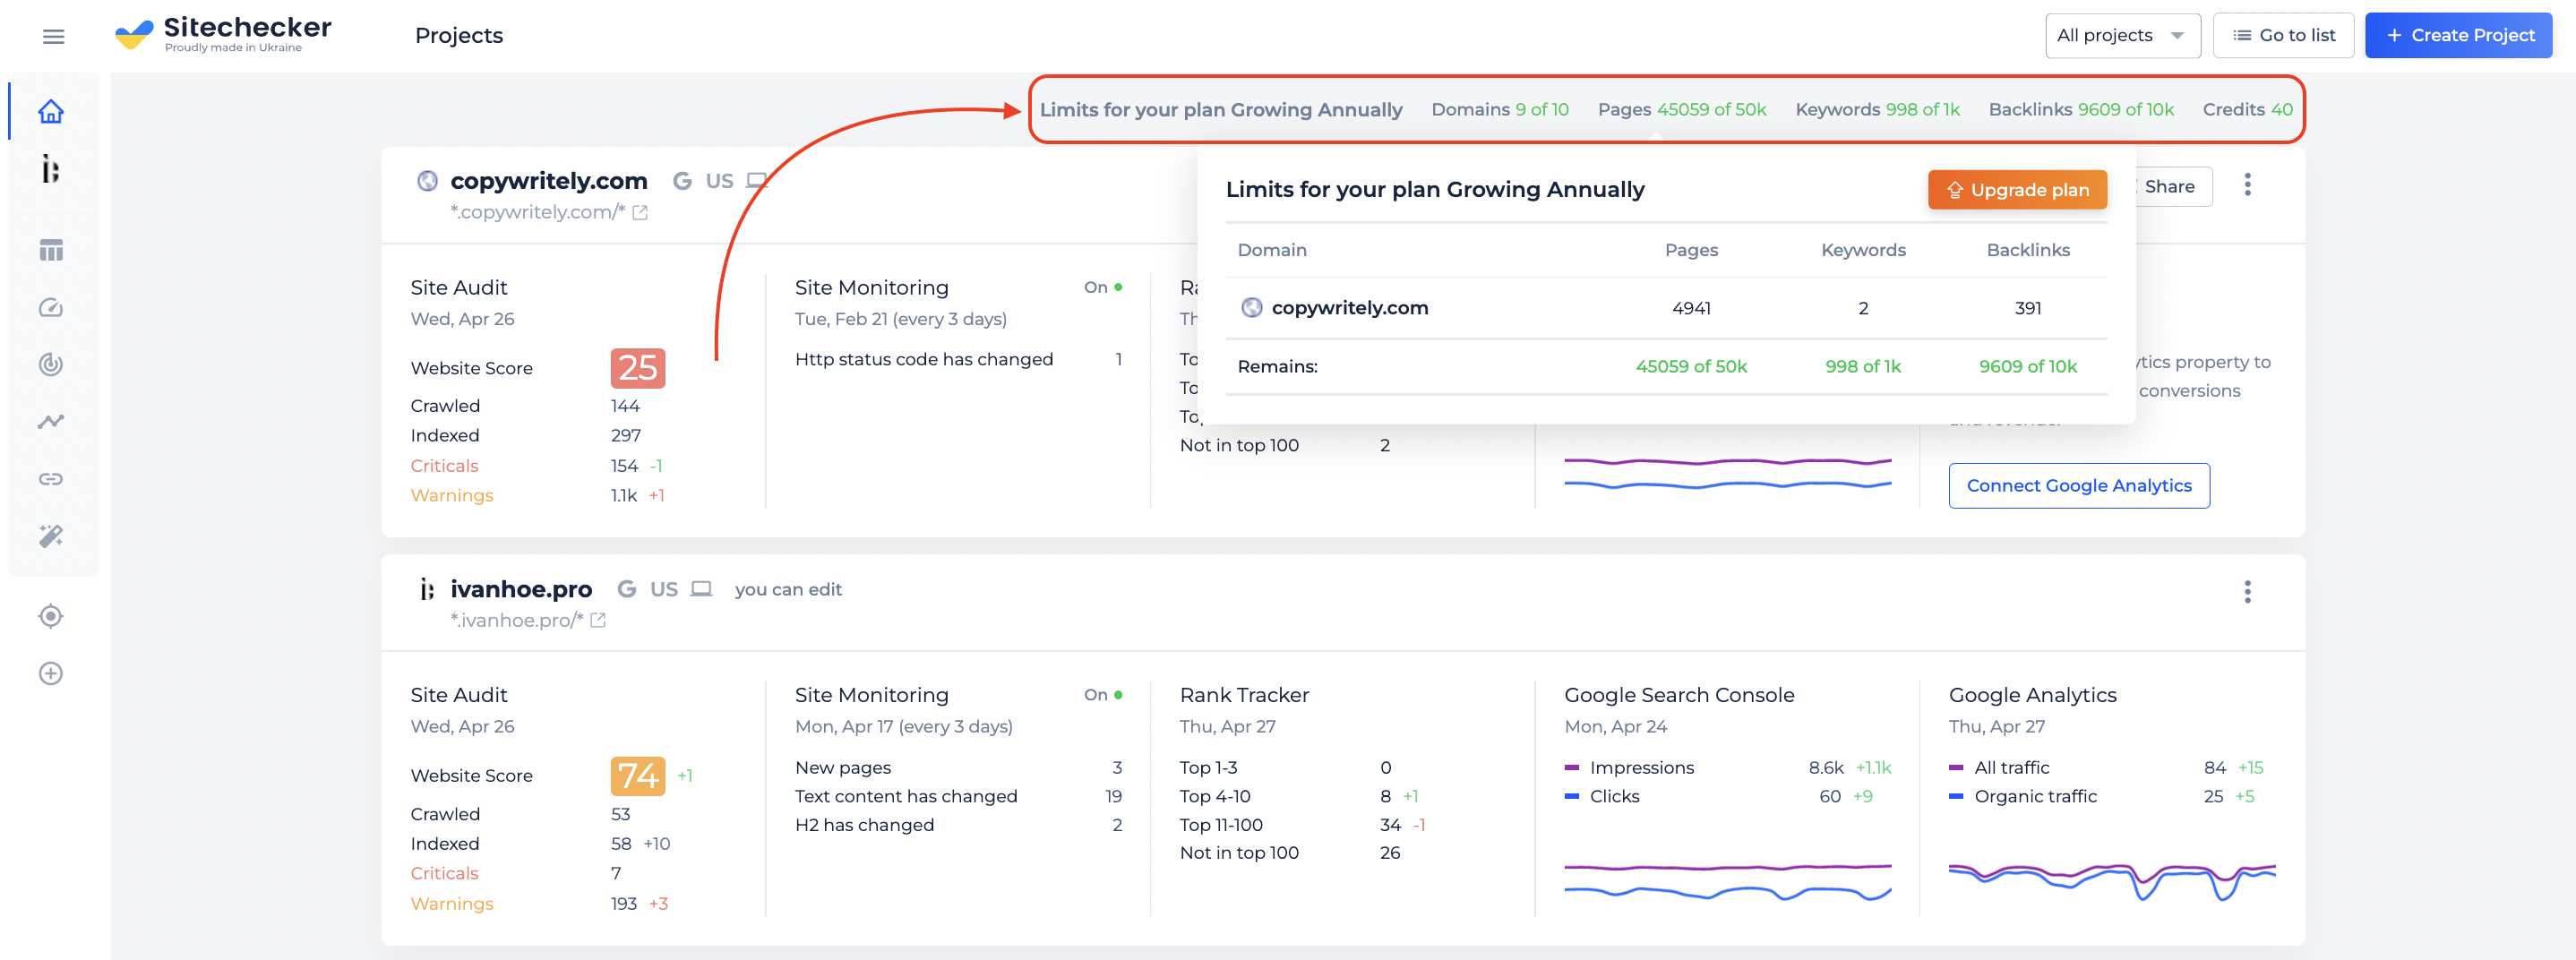Click Http status code has changed entry
The image size is (2576, 960).
(x=958, y=359)
